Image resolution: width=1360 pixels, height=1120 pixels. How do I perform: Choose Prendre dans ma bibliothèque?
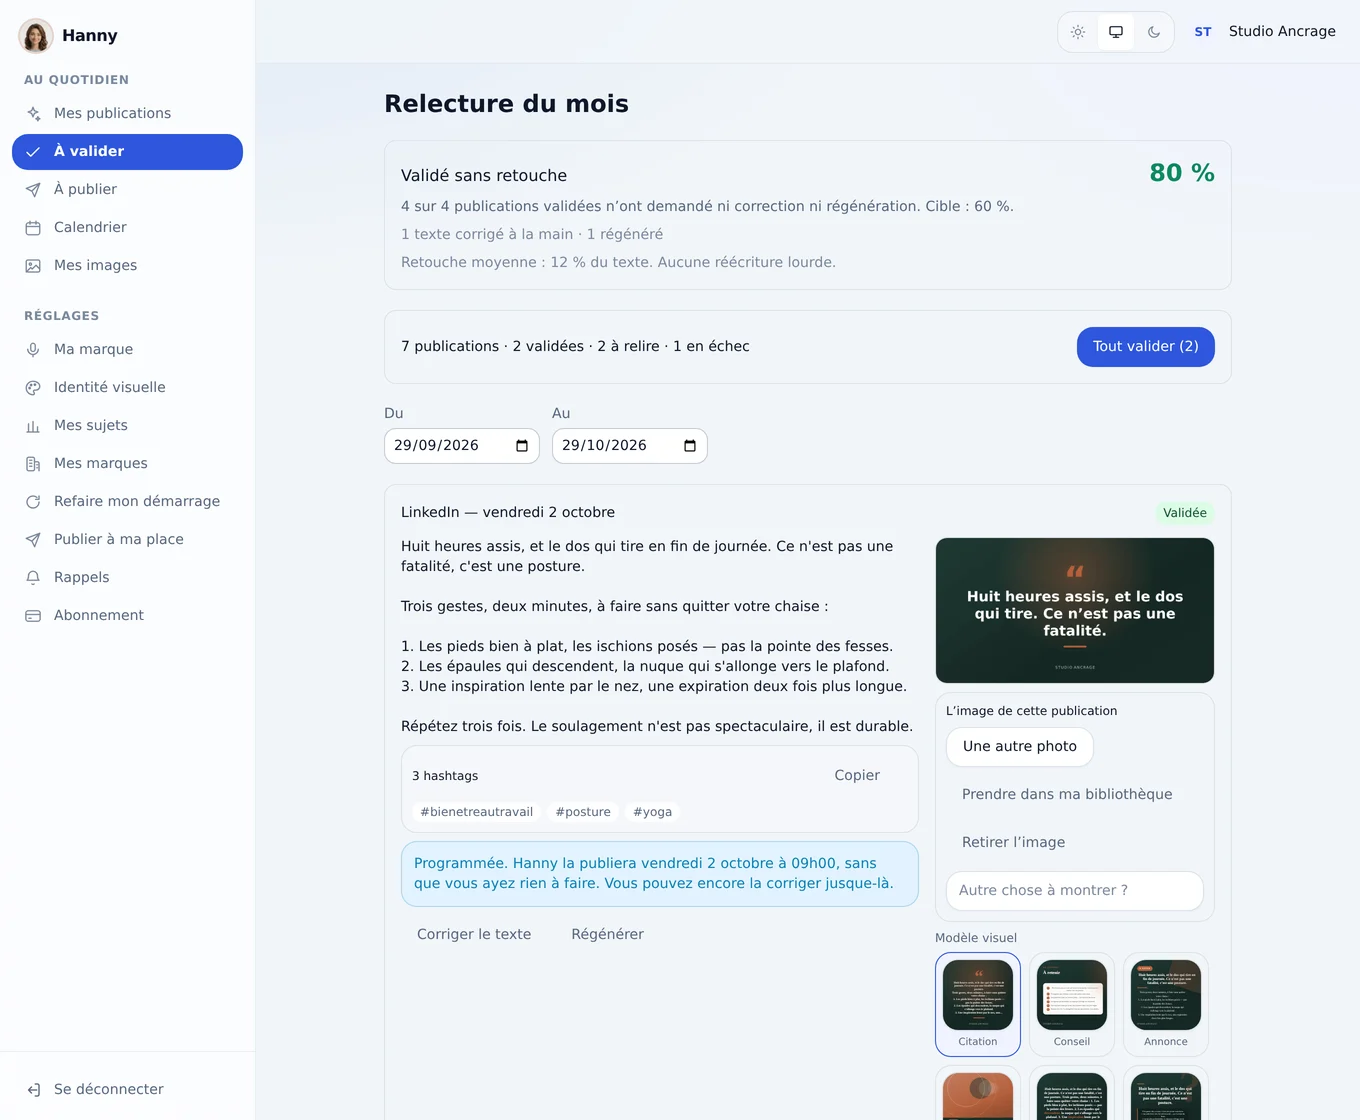(1067, 794)
